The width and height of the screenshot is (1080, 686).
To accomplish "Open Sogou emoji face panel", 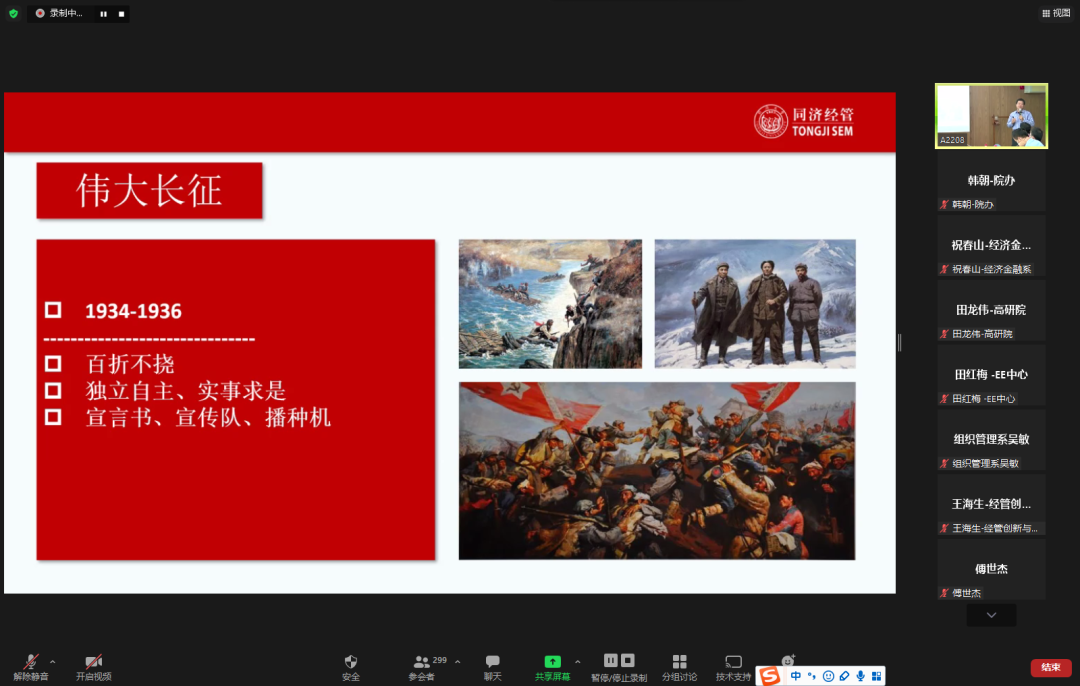I will click(829, 676).
